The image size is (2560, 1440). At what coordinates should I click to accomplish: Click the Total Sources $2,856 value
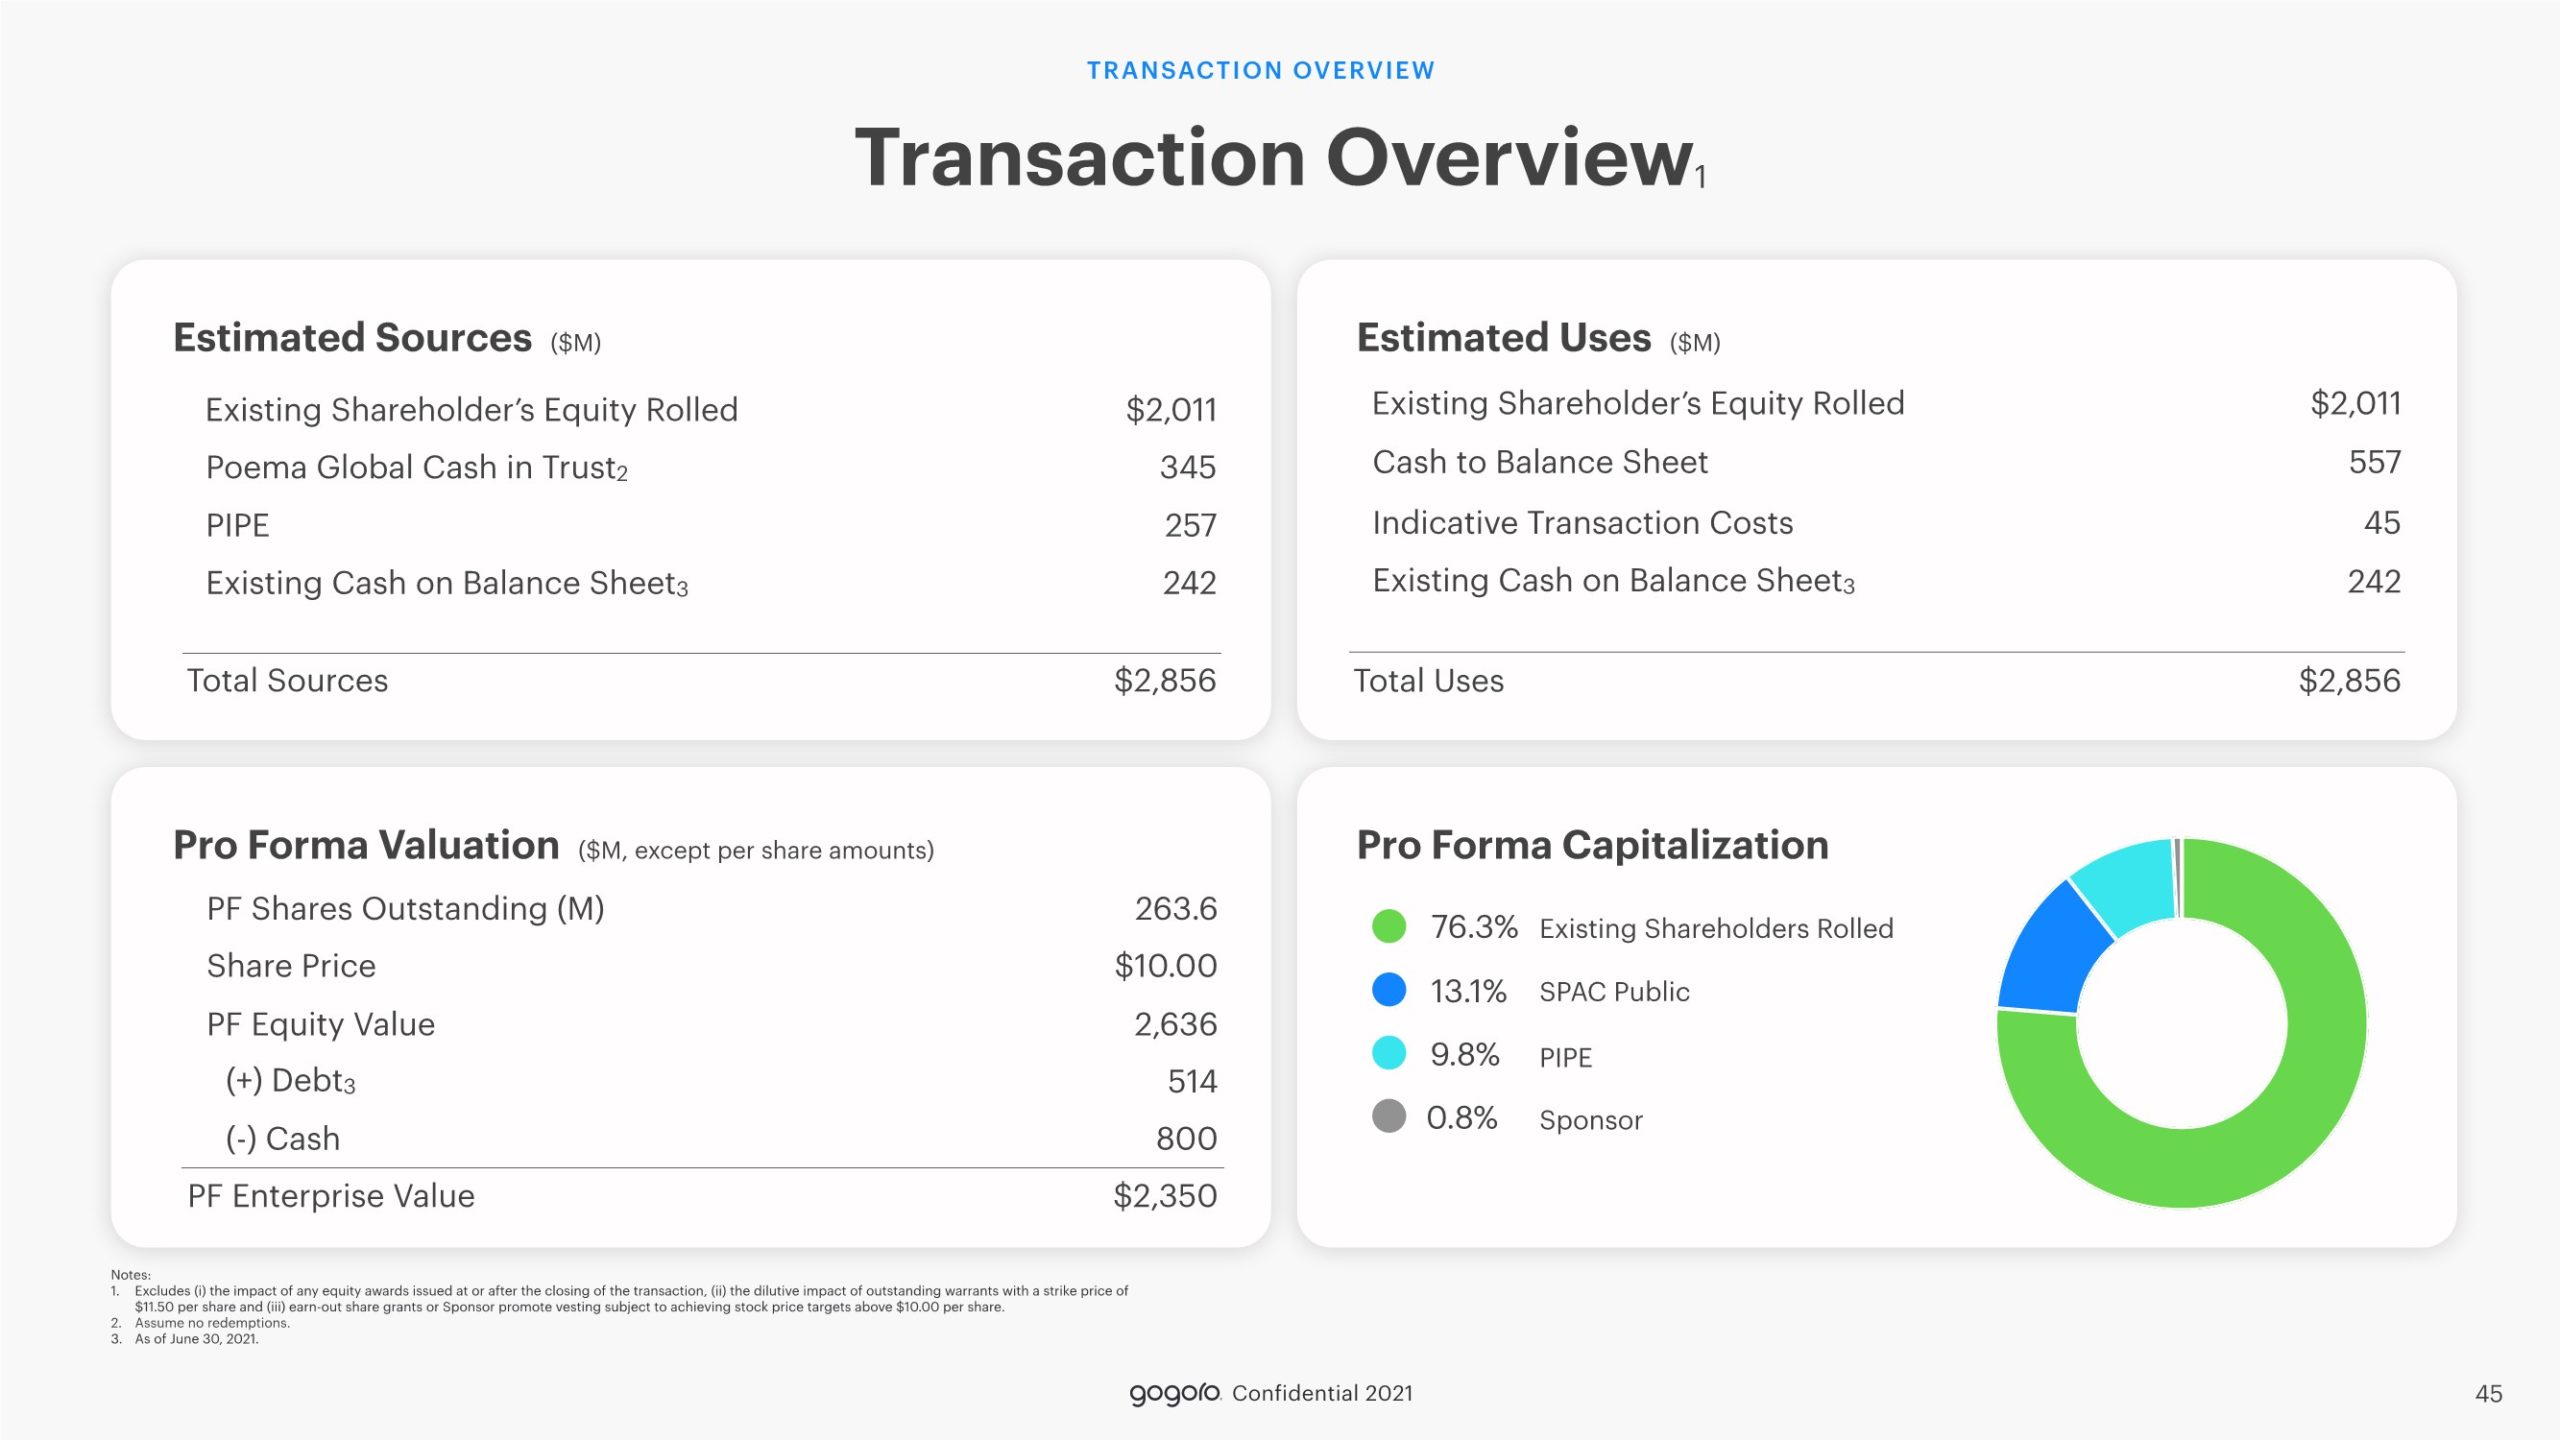pyautogui.click(x=1164, y=681)
